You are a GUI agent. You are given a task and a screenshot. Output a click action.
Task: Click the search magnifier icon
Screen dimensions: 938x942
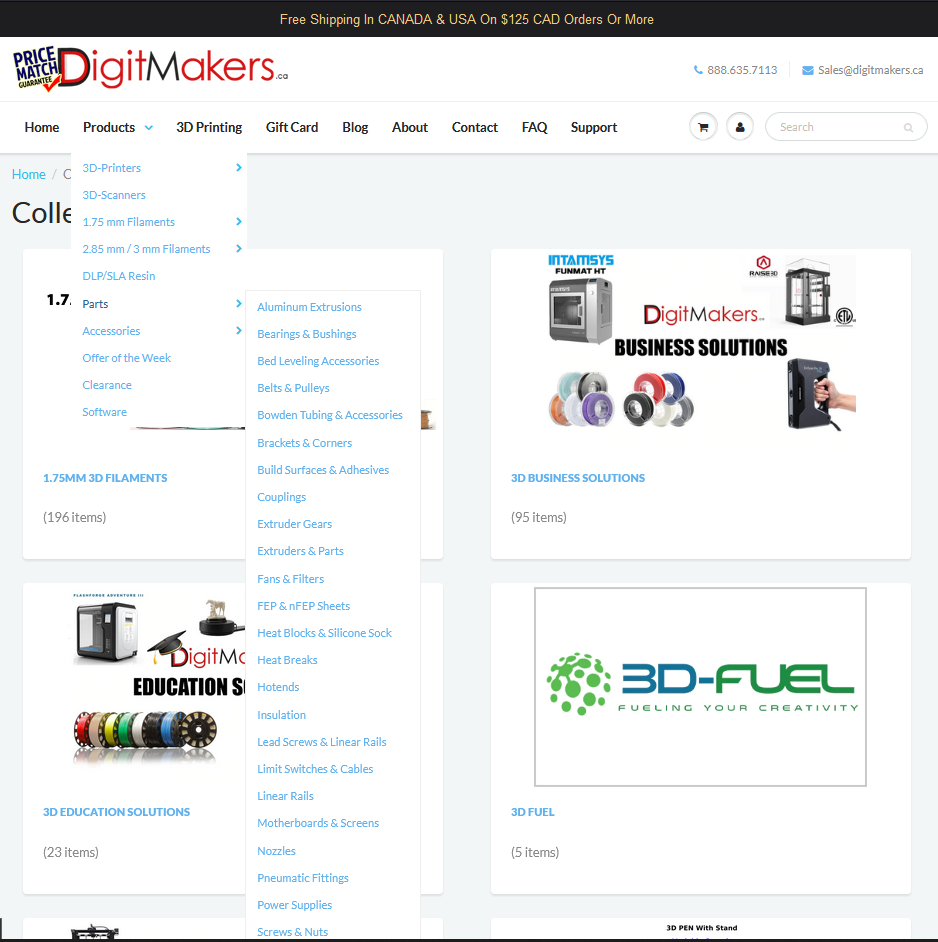tap(908, 127)
